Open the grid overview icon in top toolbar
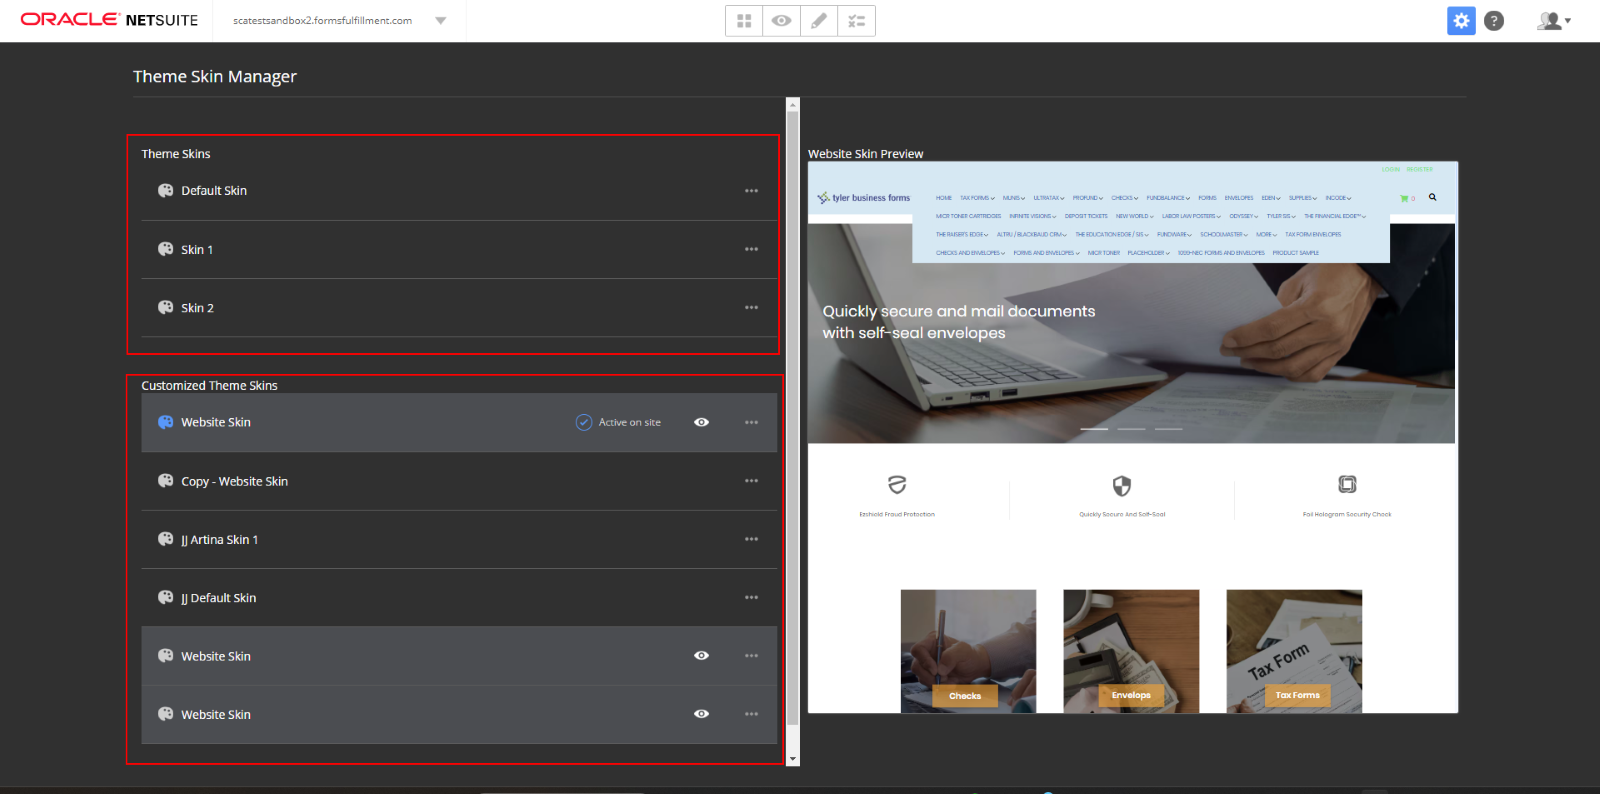Image resolution: width=1600 pixels, height=794 pixels. coord(744,21)
